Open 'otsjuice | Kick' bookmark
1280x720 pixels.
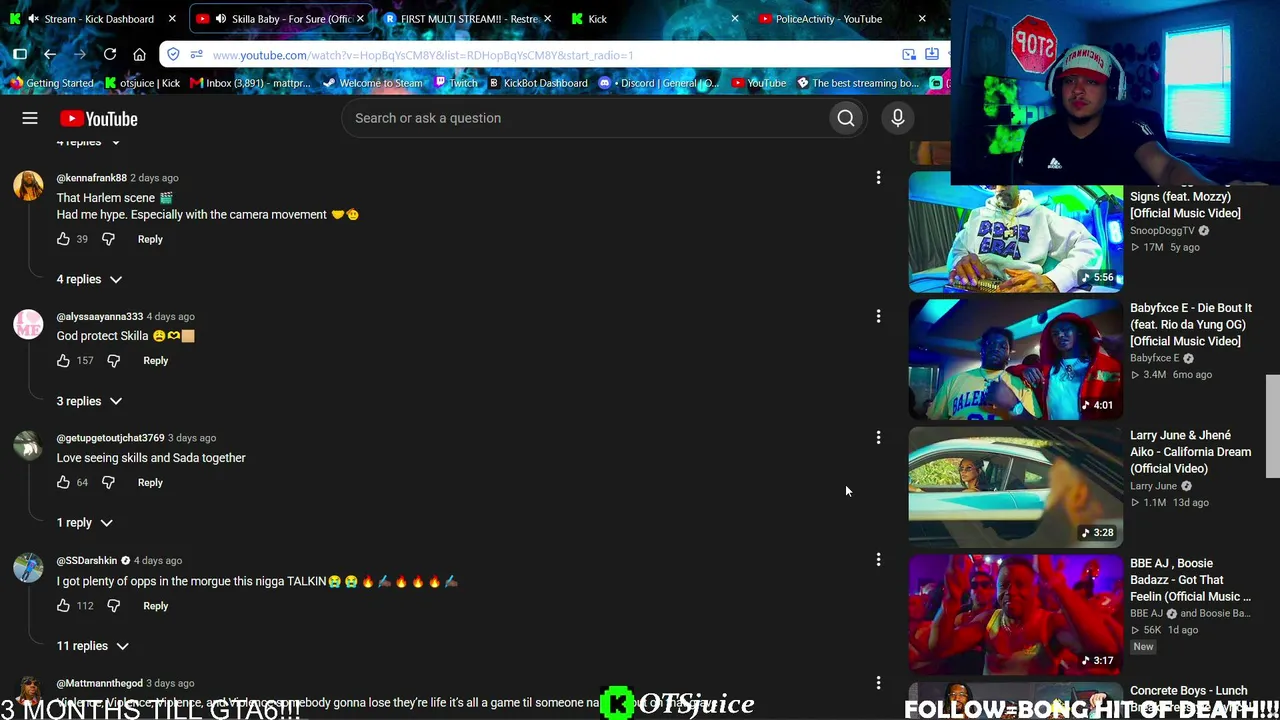click(142, 83)
